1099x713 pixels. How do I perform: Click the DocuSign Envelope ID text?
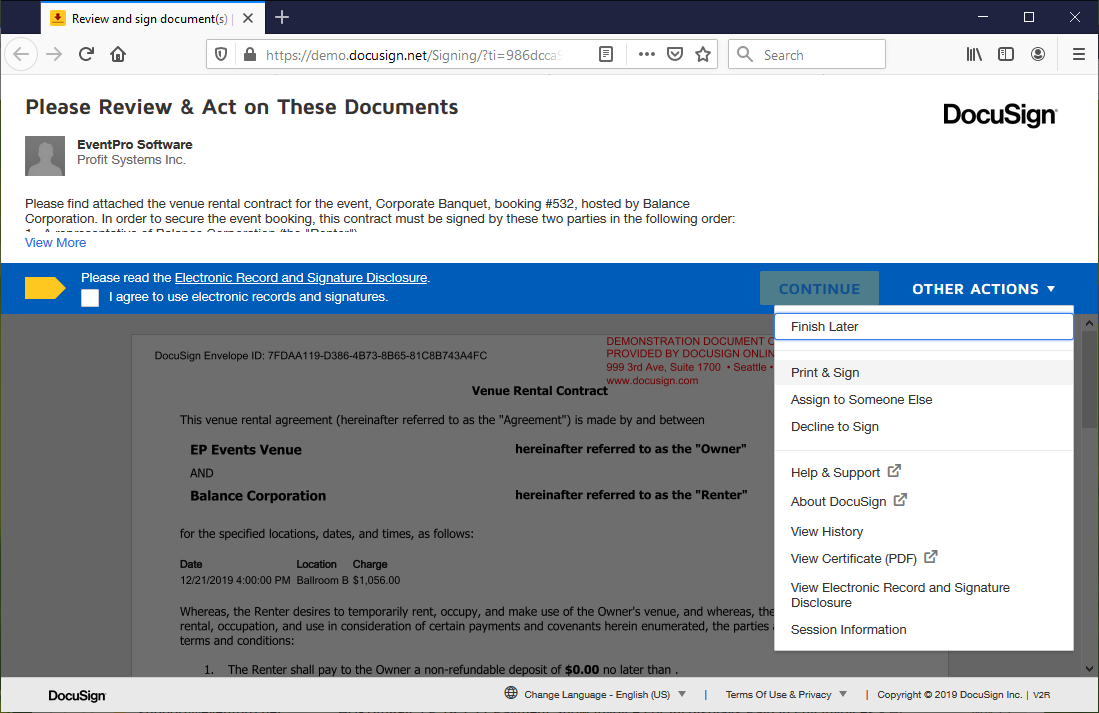pos(321,355)
